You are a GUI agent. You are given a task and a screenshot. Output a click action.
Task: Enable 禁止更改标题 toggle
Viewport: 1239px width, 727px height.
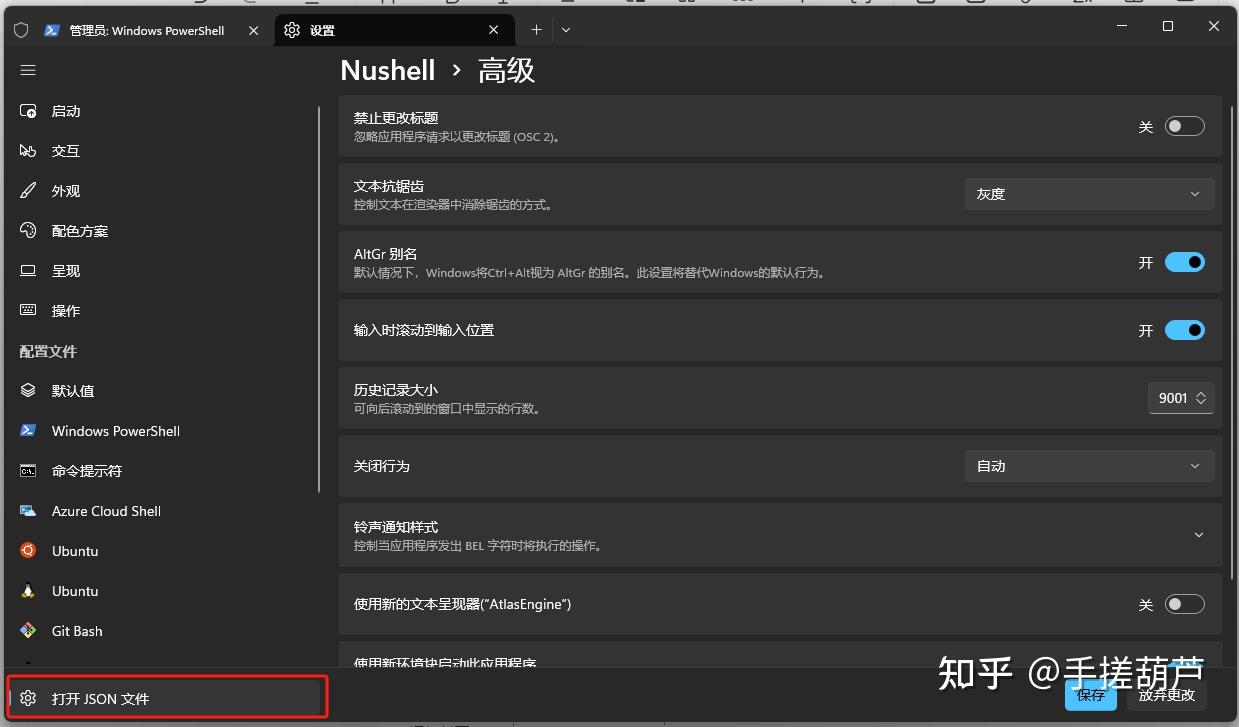point(1184,125)
